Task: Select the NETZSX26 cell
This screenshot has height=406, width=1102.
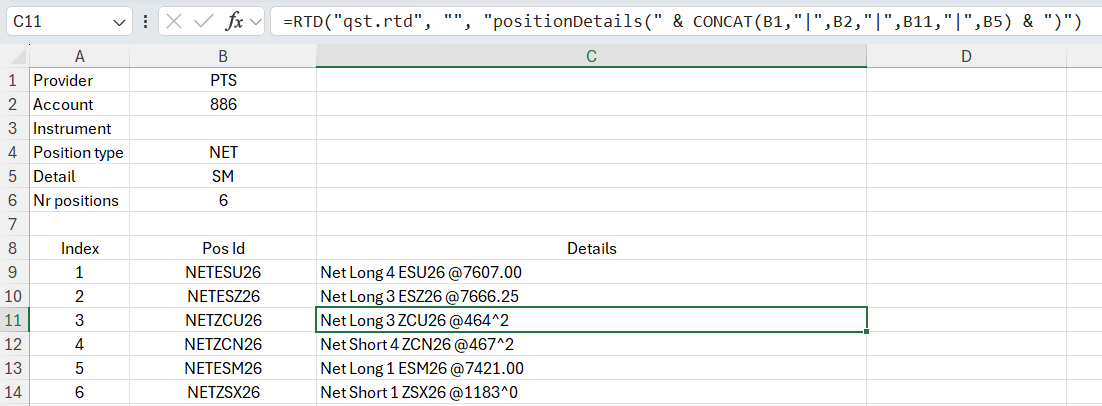Action: [223, 392]
